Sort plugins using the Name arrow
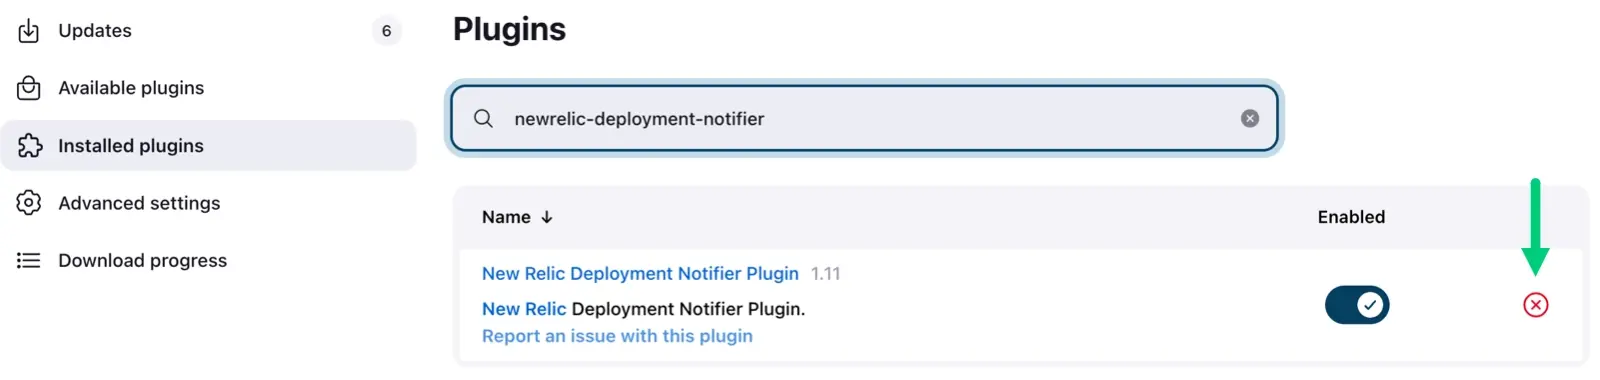1600x380 pixels. 547,217
